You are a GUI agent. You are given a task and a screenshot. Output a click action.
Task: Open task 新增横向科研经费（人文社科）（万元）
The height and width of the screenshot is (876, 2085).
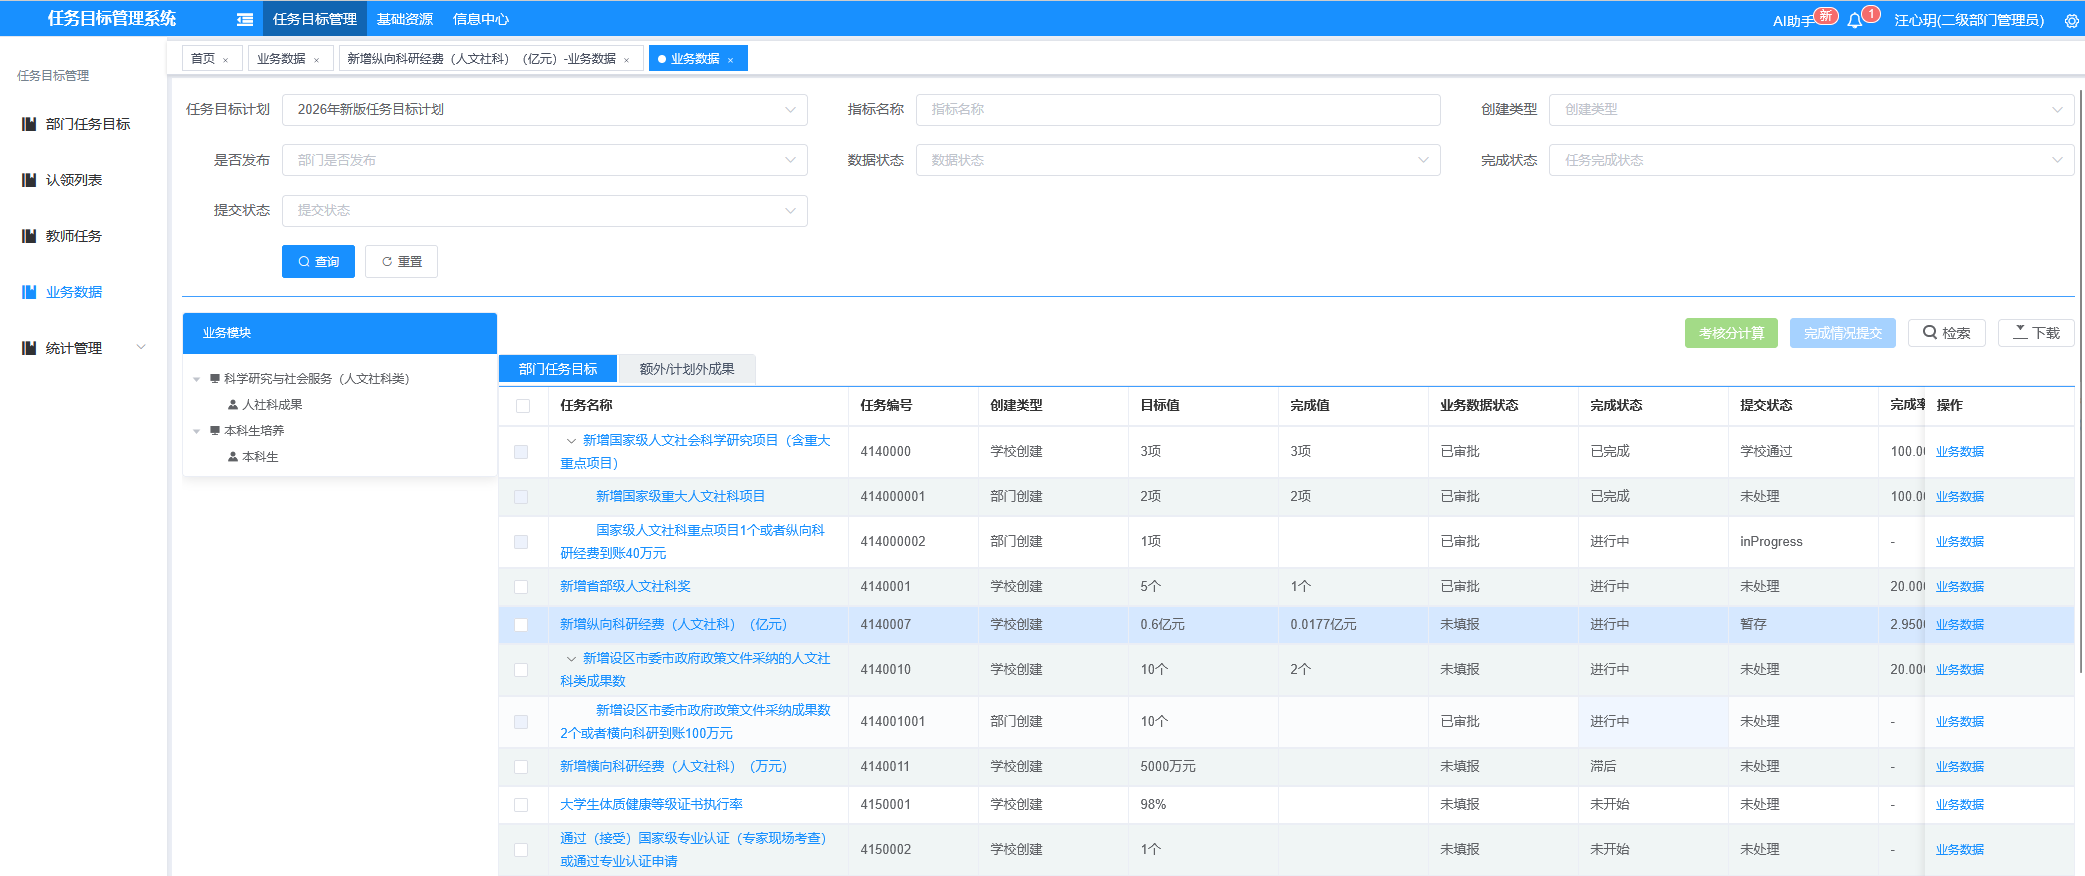click(x=673, y=767)
